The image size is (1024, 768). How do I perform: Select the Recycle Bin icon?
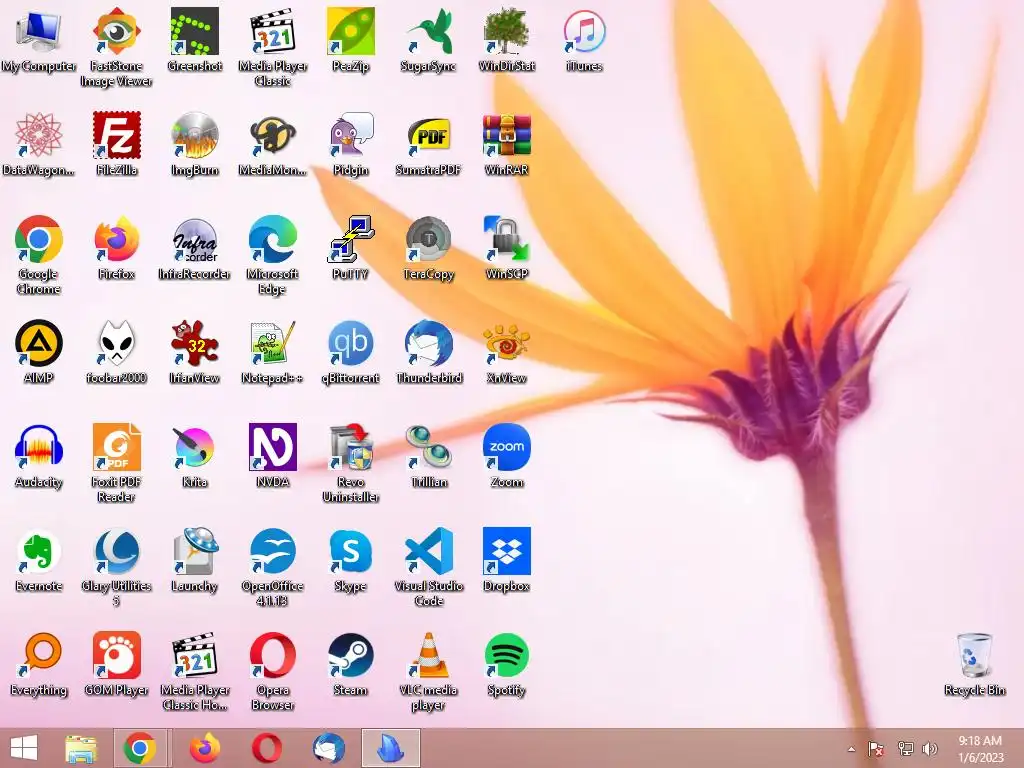(974, 654)
